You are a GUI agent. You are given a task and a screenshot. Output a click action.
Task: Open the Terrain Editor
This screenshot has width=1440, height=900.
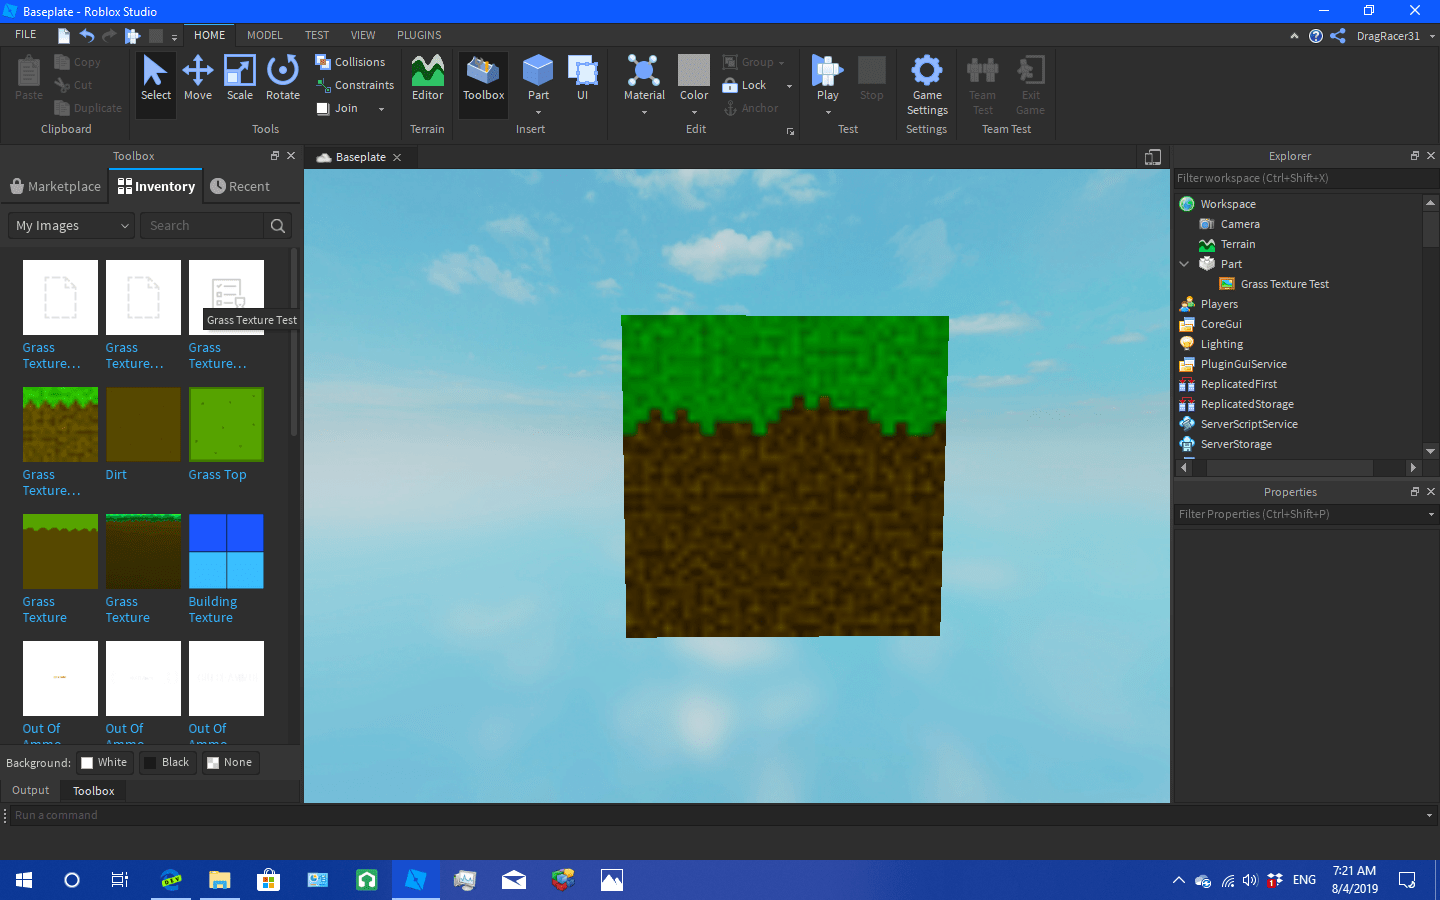pyautogui.click(x=428, y=79)
